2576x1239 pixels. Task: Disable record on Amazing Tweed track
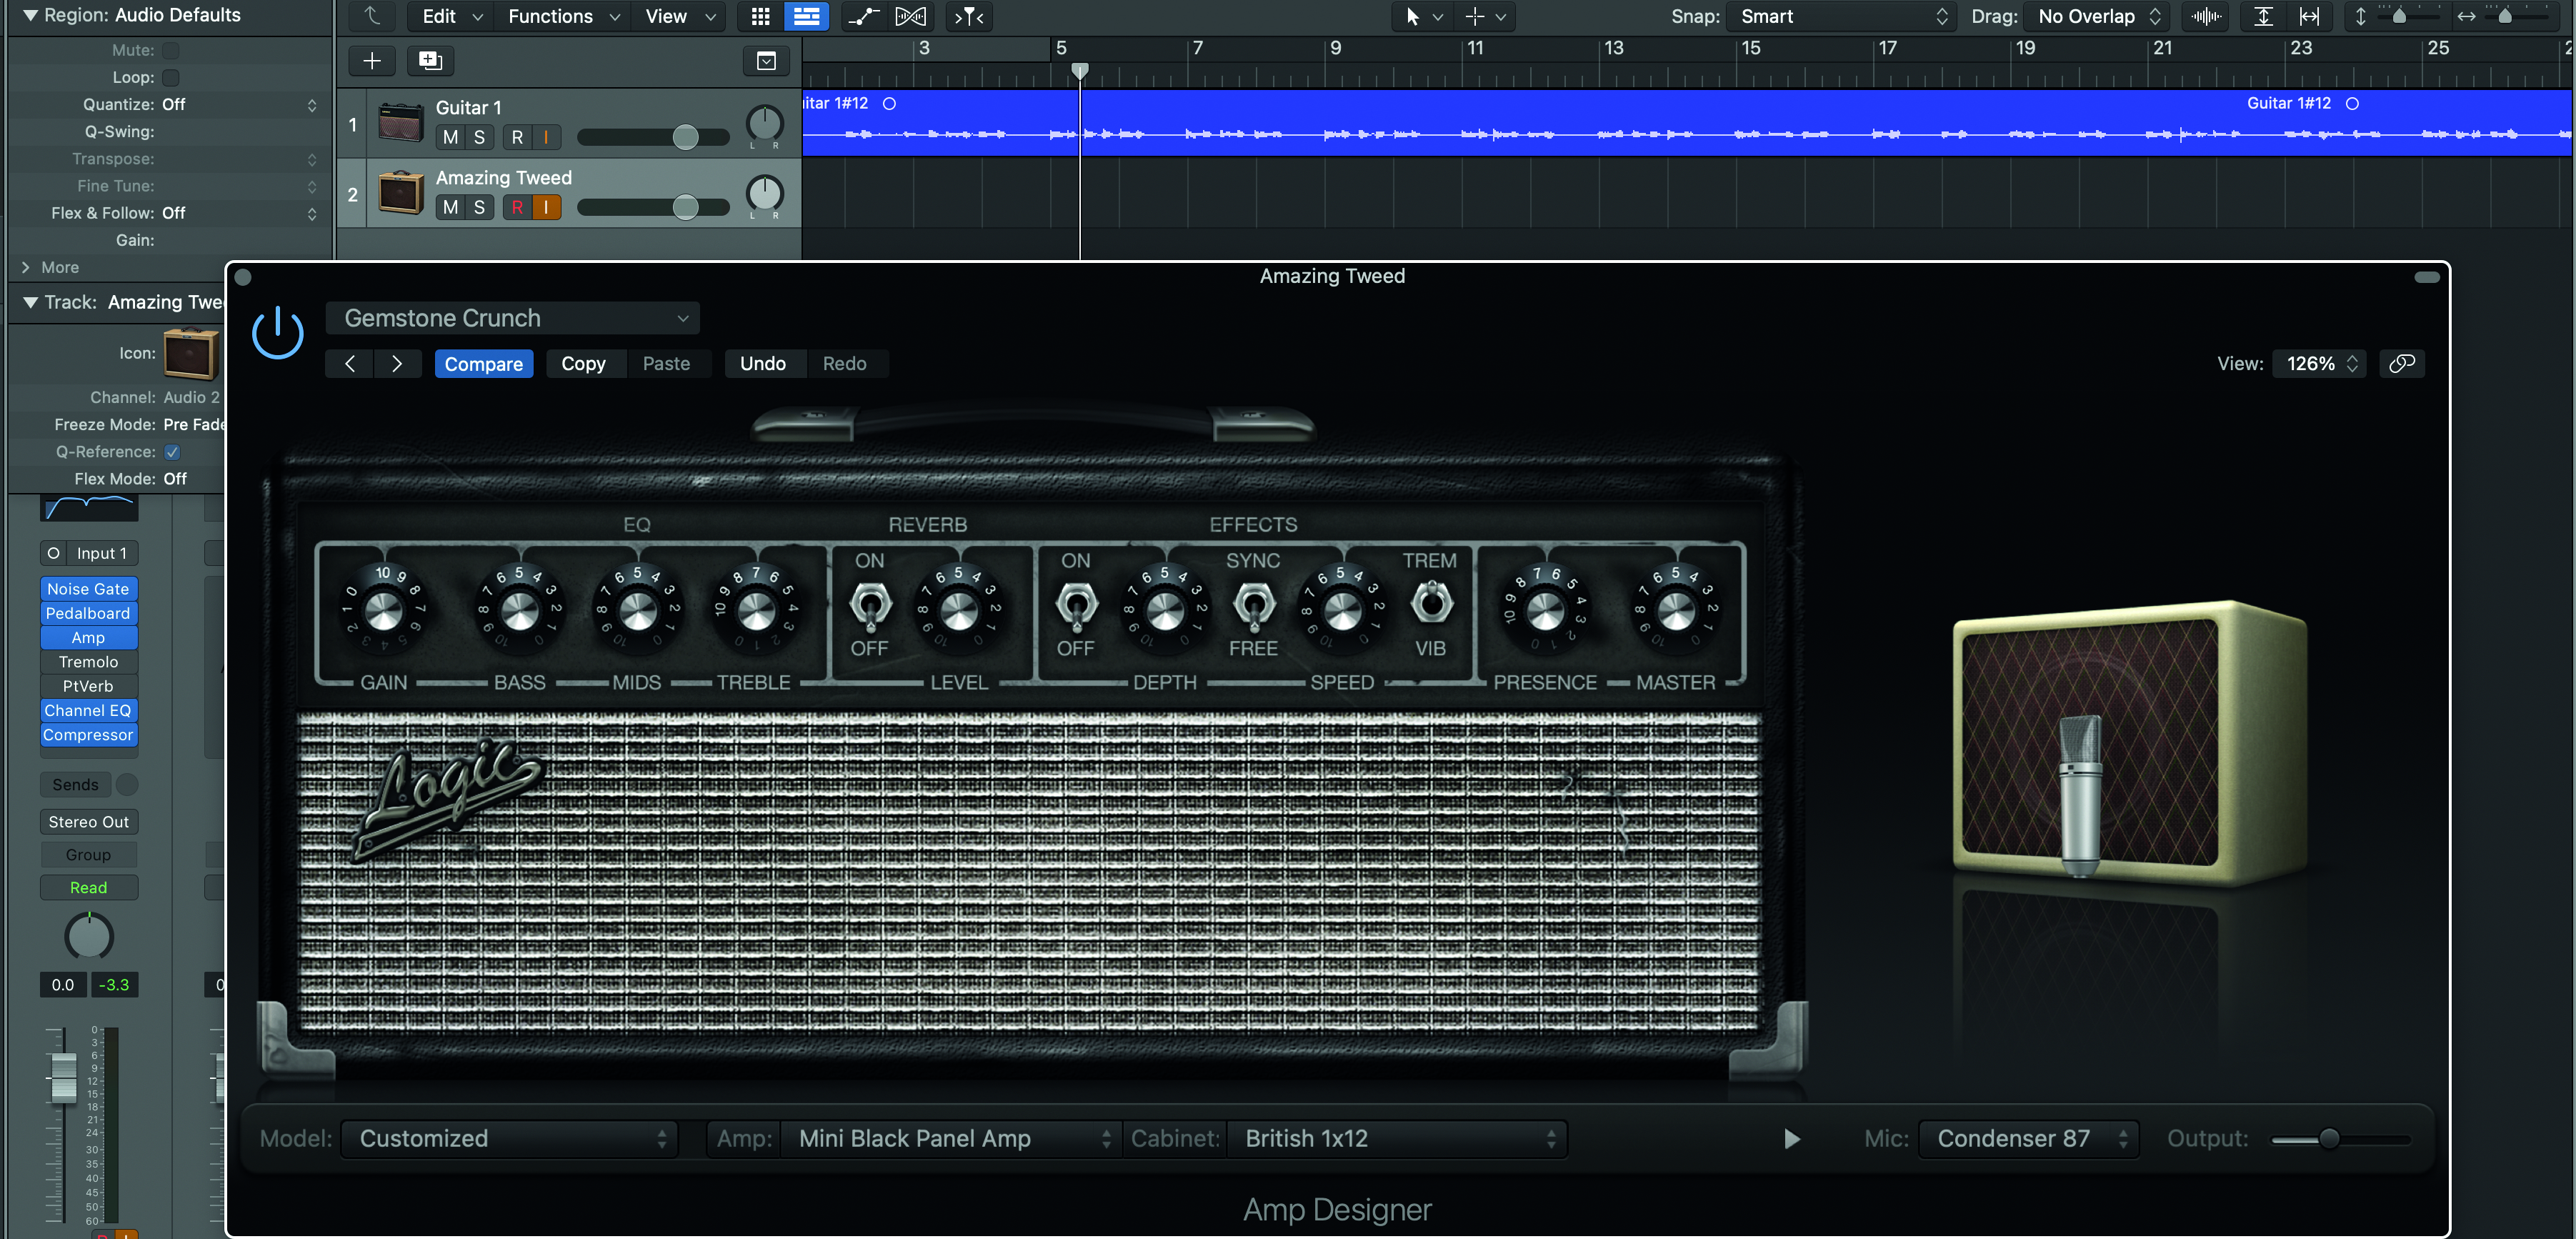[517, 207]
